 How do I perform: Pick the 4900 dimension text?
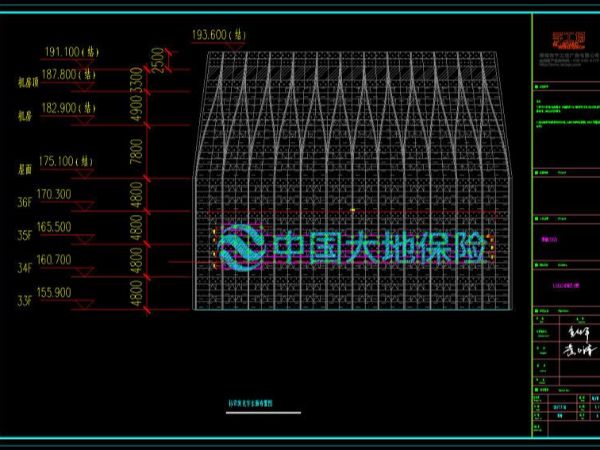click(136, 108)
